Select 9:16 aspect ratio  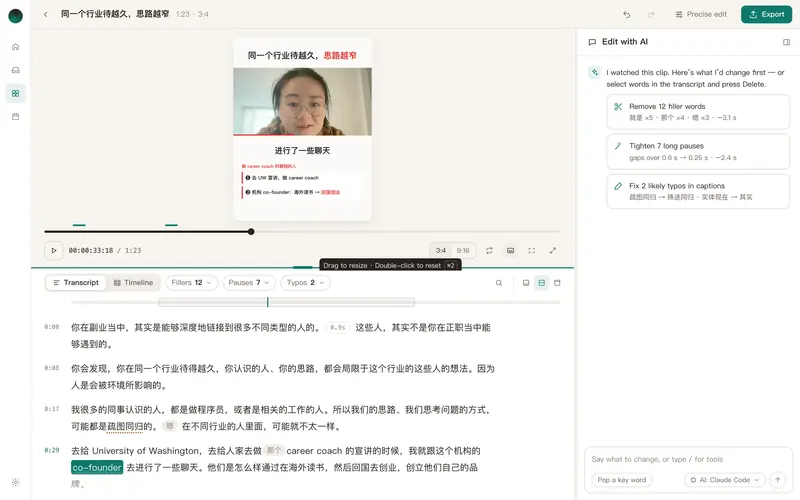[463, 251]
